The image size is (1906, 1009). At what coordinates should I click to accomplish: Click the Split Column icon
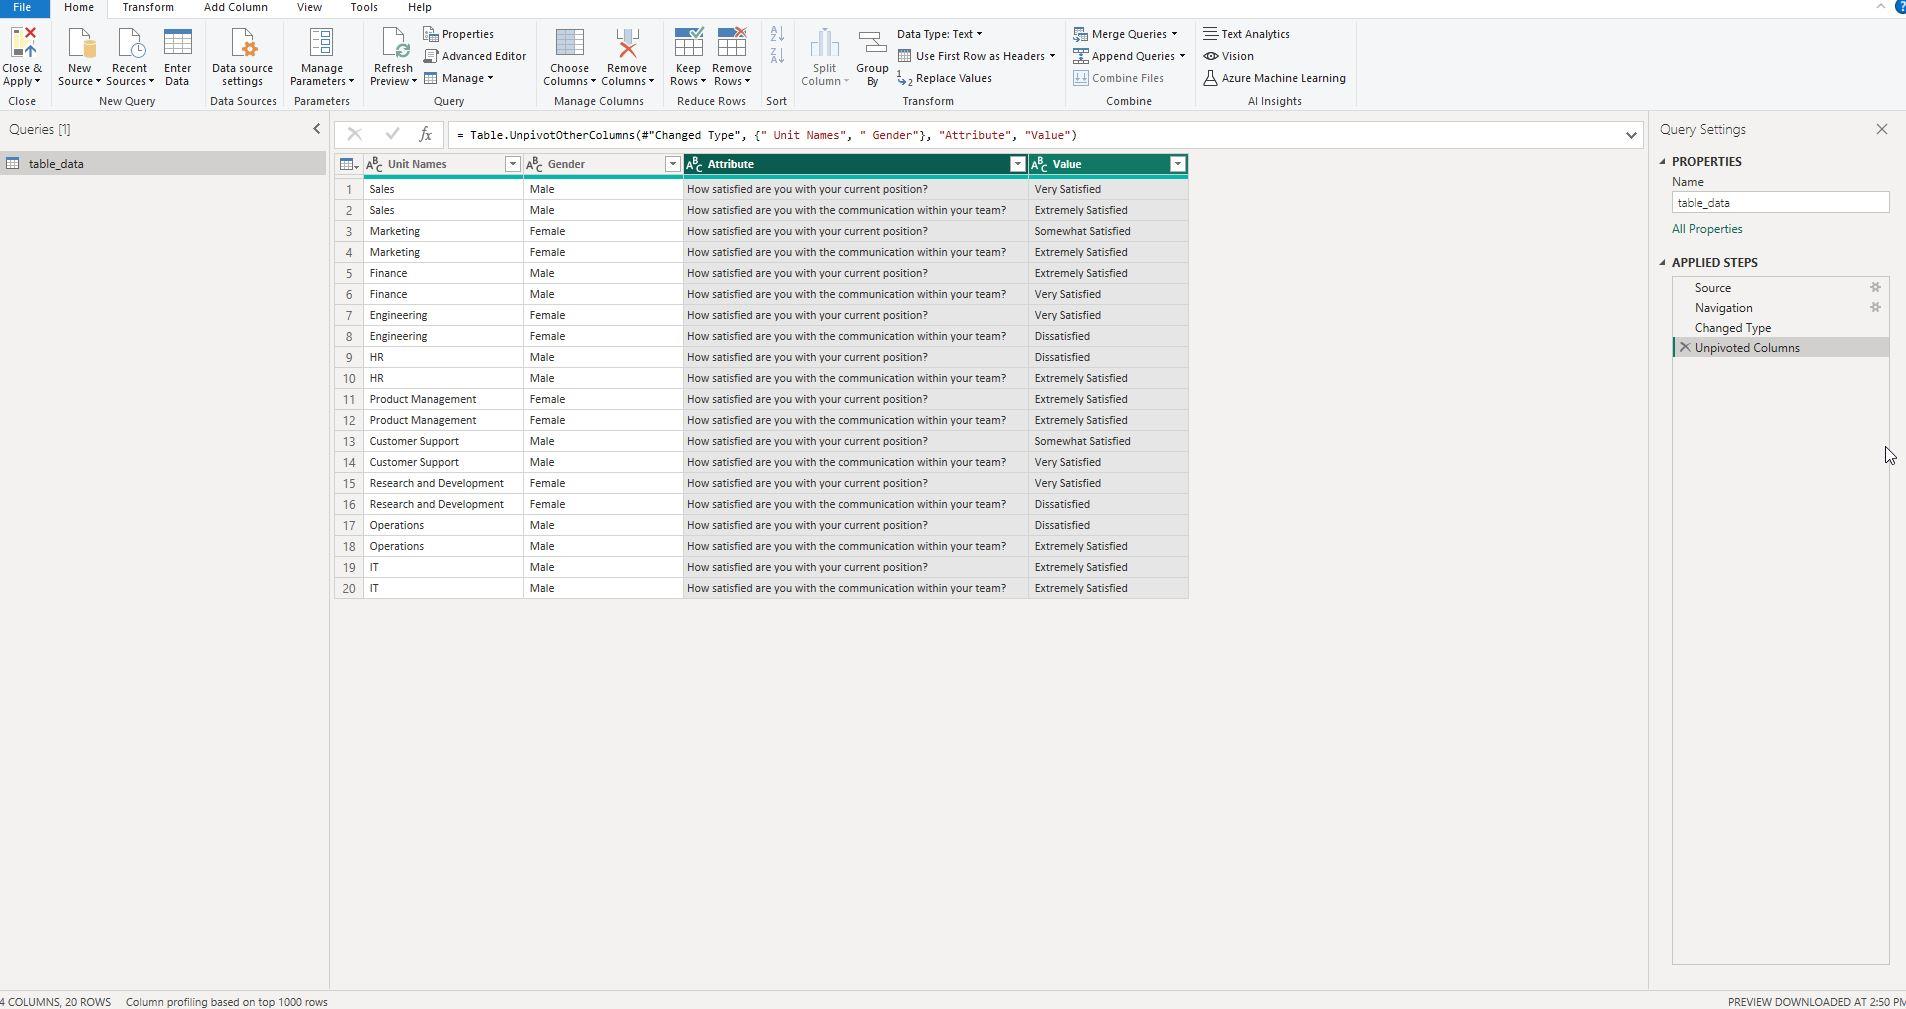(824, 44)
